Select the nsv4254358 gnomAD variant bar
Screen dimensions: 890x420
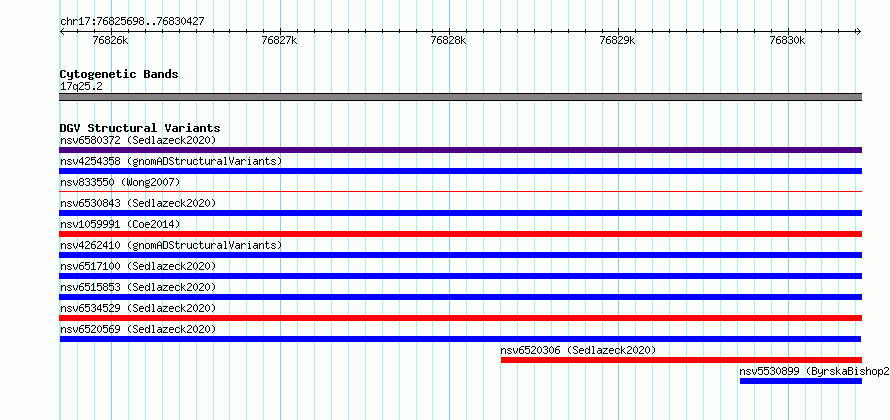[460, 171]
